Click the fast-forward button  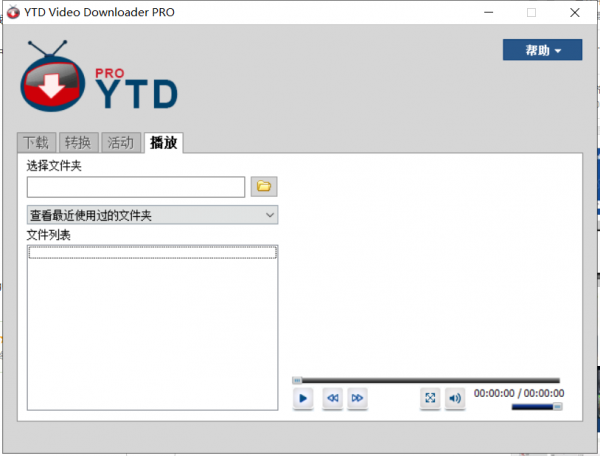(357, 398)
